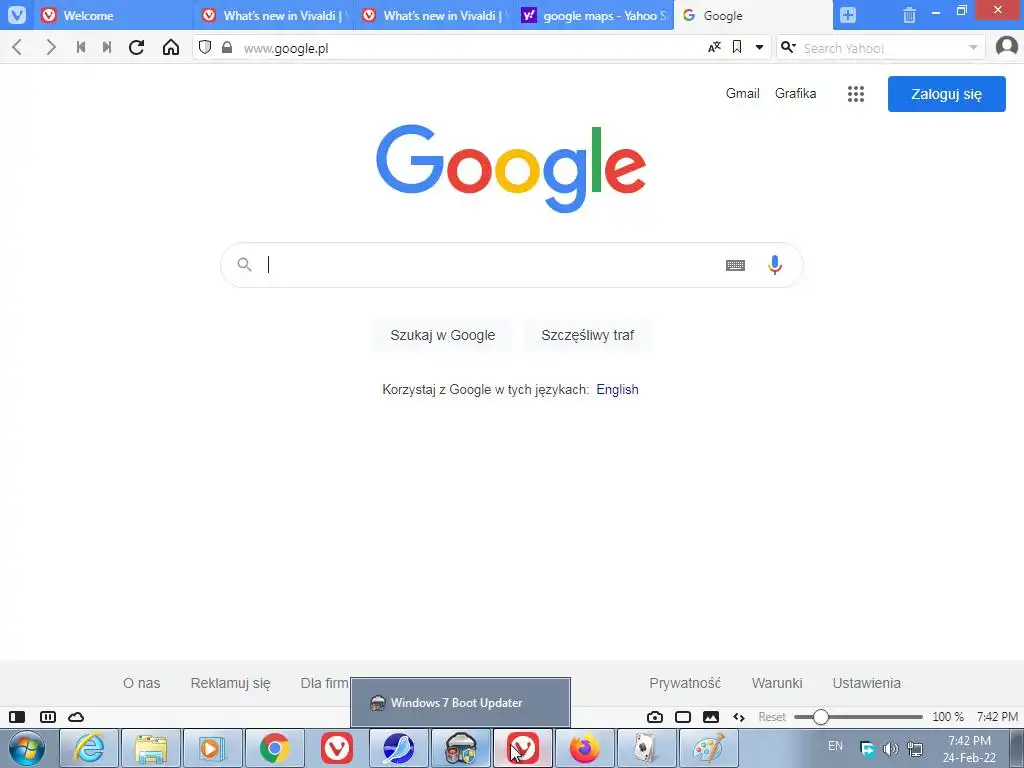Screen dimensions: 1024x768
Task: Open the Warunki footer link
Action: 777,683
